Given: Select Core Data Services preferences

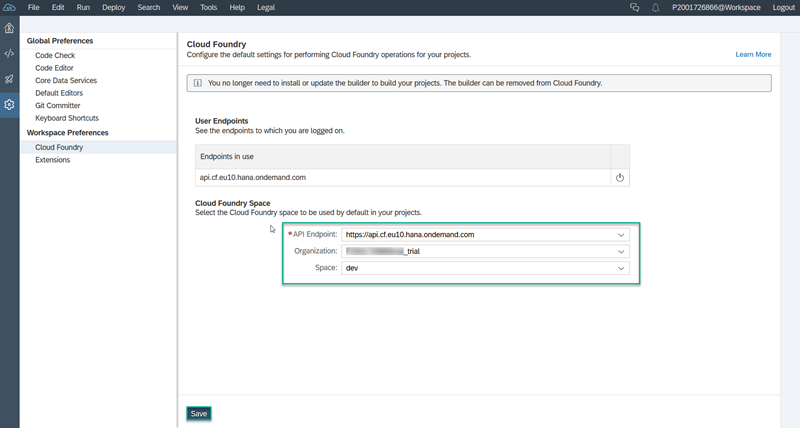Looking at the screenshot, I should (66, 81).
